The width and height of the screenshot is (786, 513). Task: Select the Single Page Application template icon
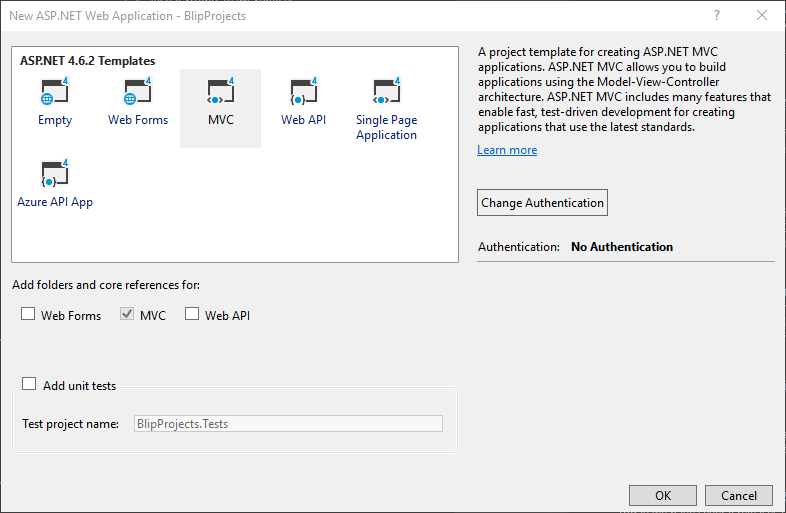coord(386,91)
